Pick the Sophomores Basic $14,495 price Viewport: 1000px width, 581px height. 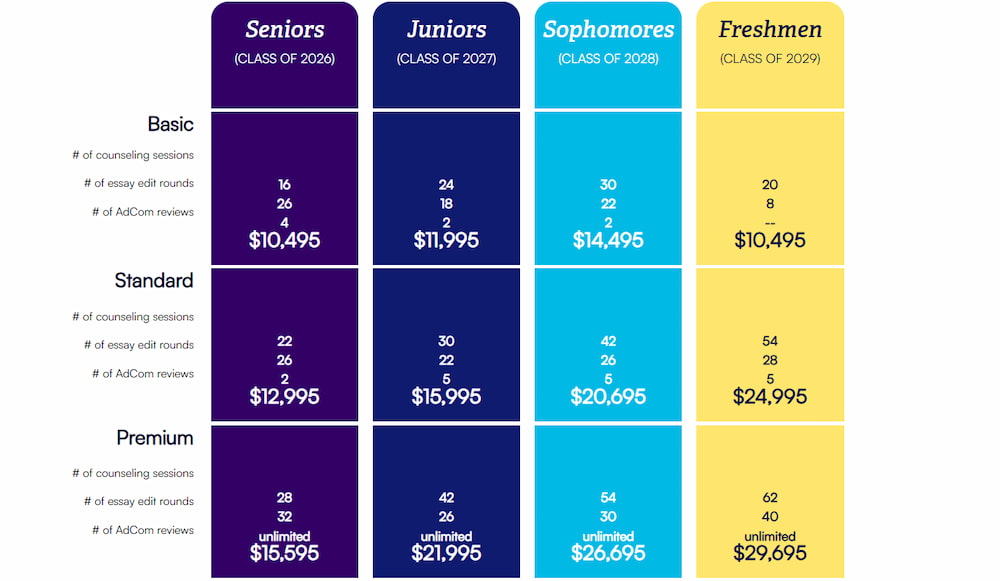608,240
